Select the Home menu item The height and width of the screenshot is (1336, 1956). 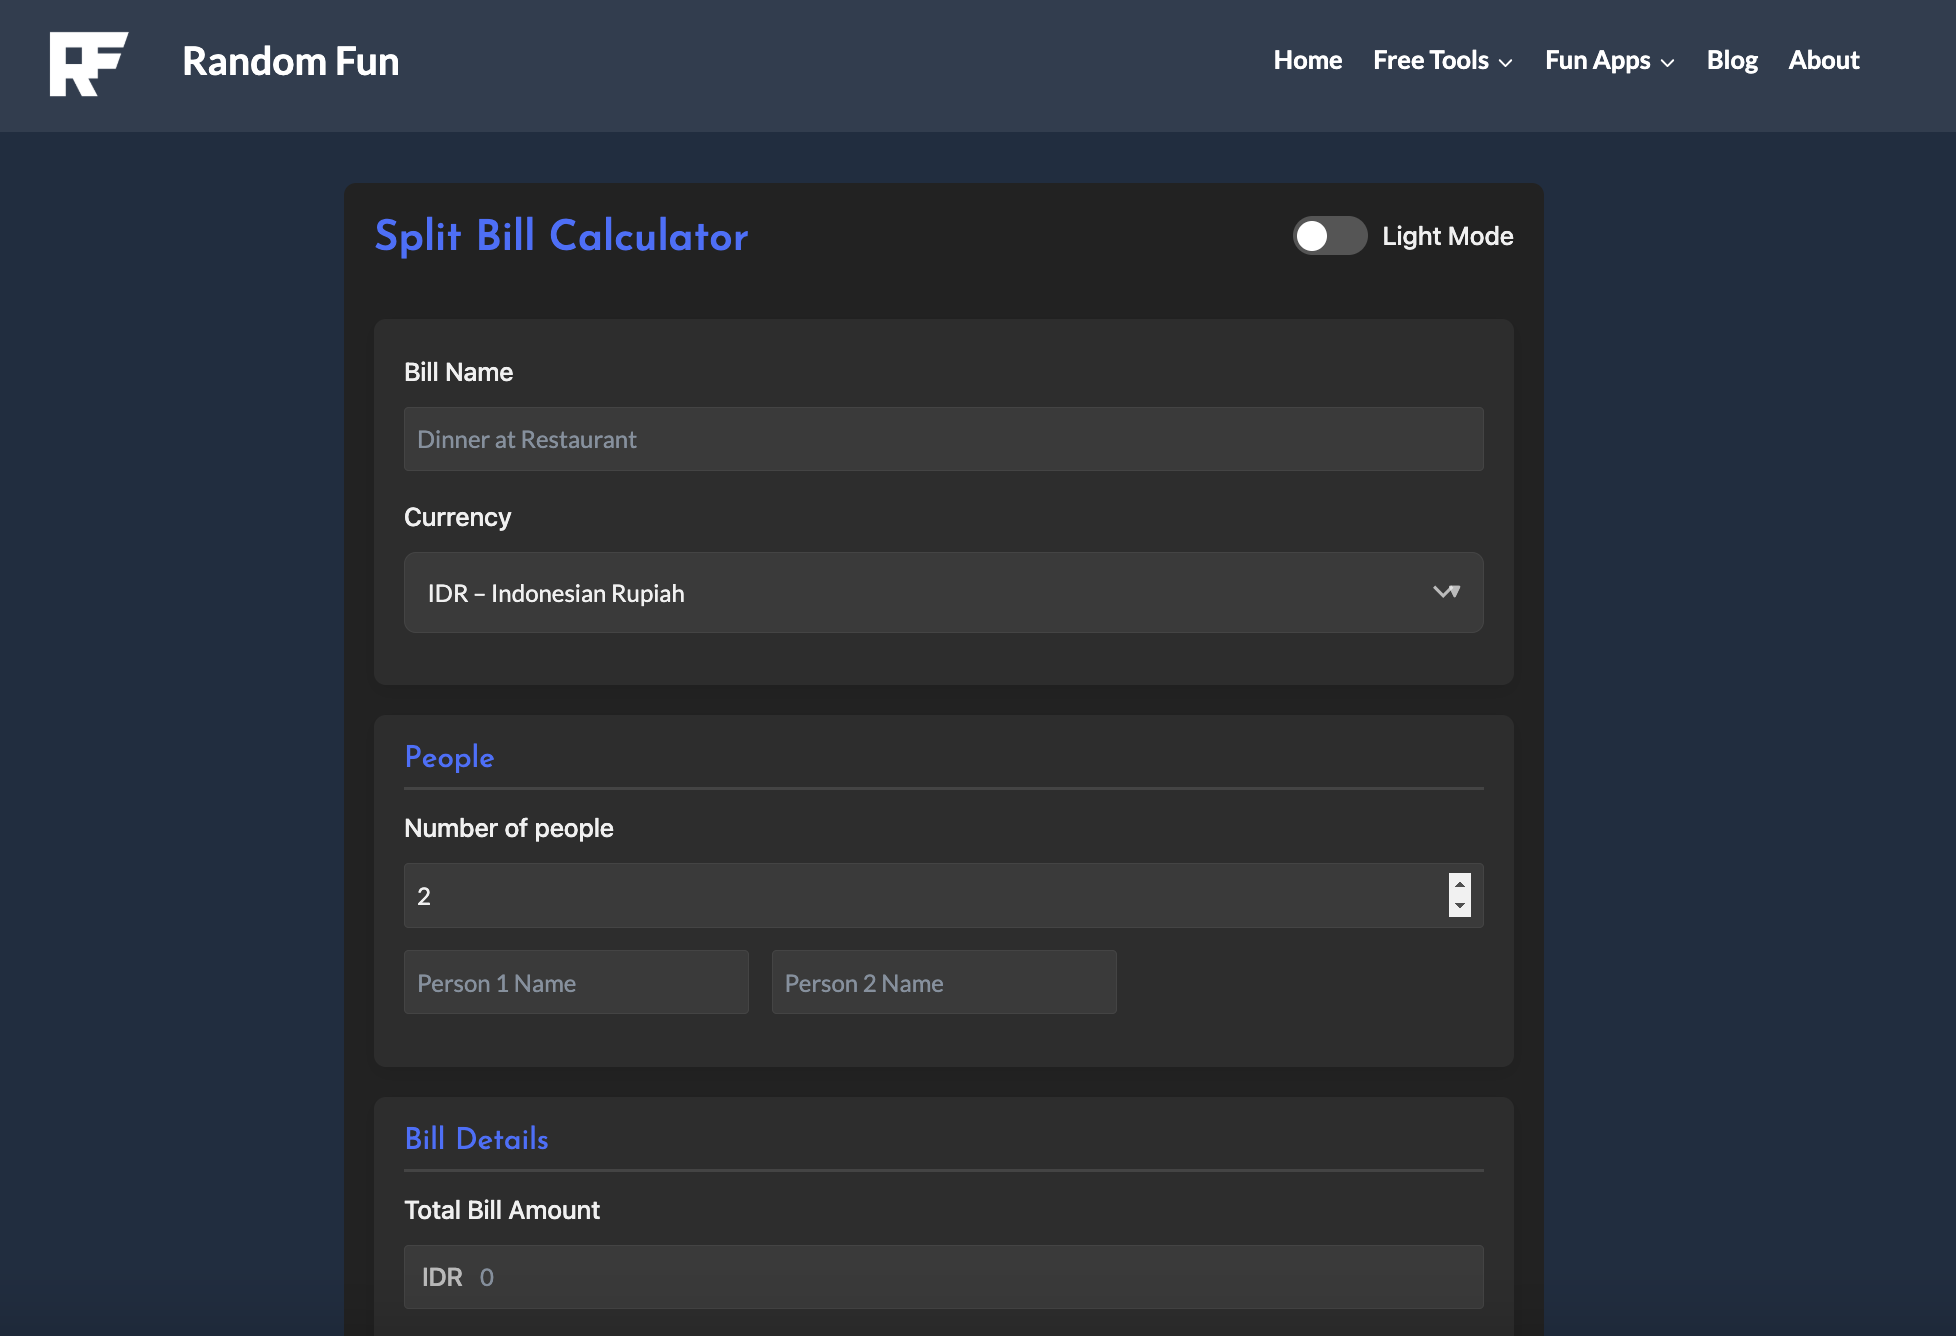(x=1307, y=60)
